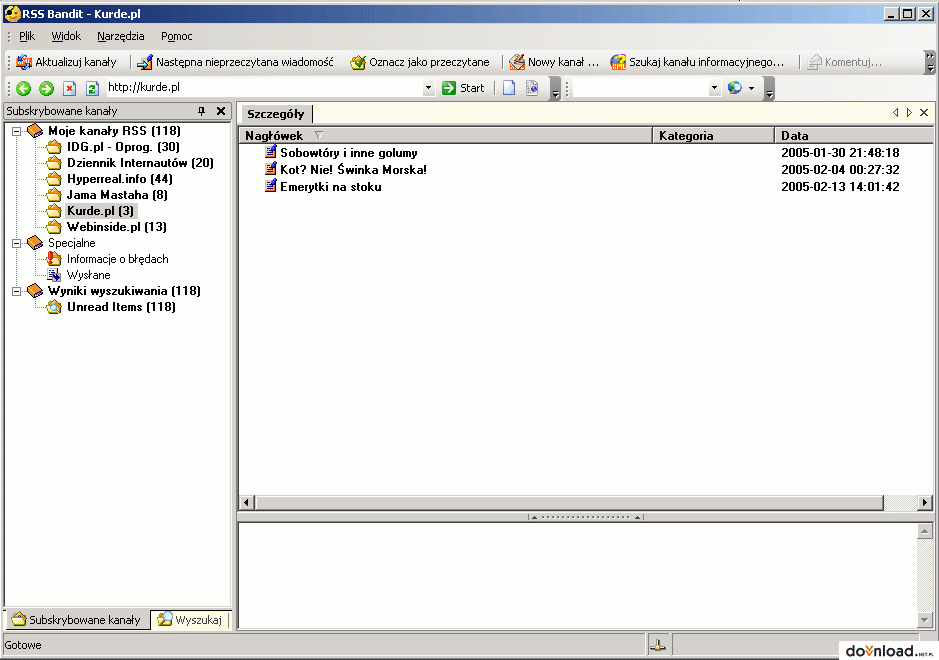
Task: Click the Sobowtóry i inne golumy item icon
Action: 271,152
